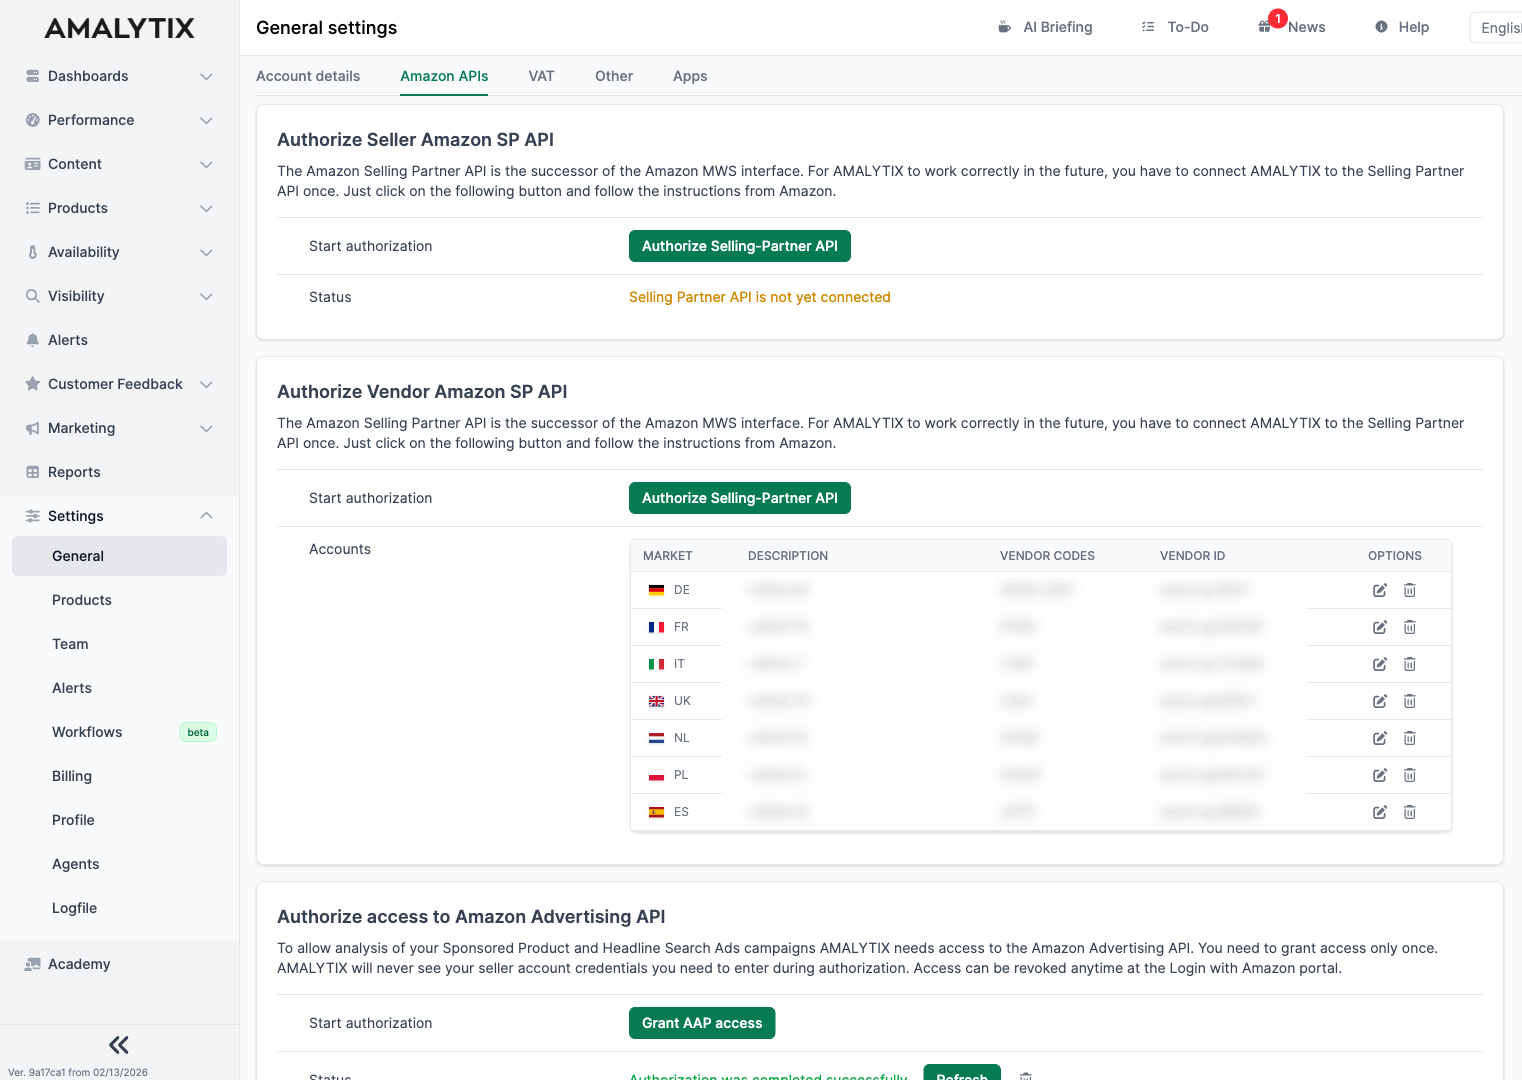This screenshot has height=1080, width=1522.
Task: Open the Workflows beta settings
Action: 87,732
